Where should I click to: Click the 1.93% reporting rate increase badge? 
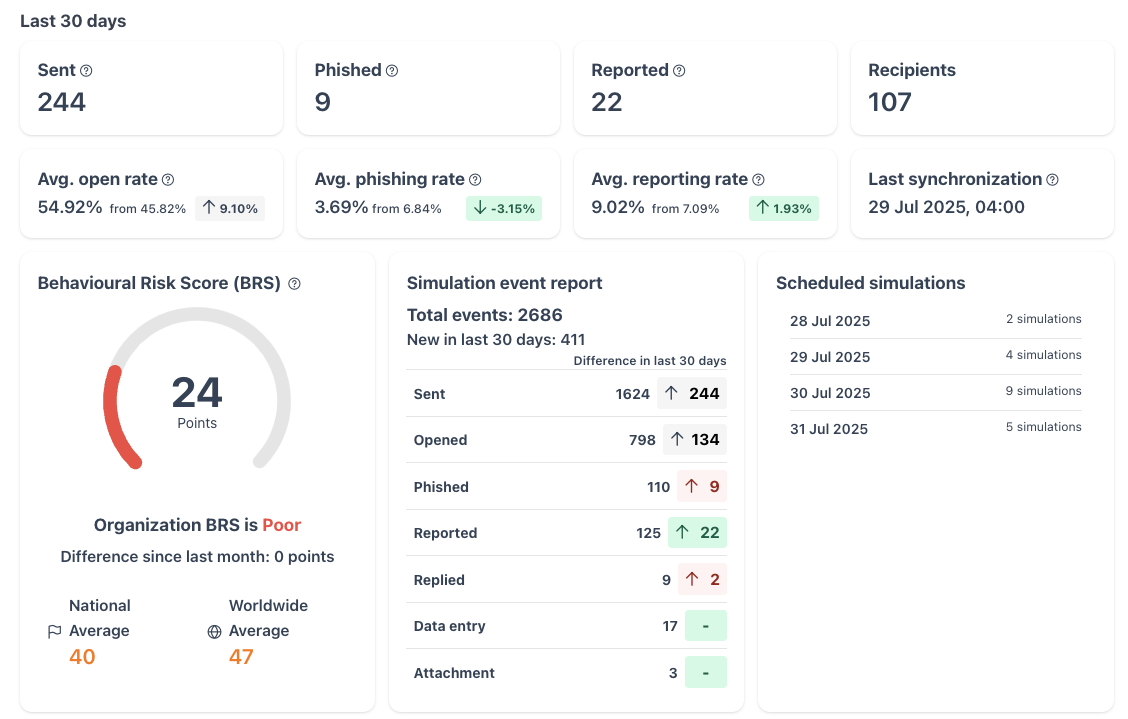(783, 209)
